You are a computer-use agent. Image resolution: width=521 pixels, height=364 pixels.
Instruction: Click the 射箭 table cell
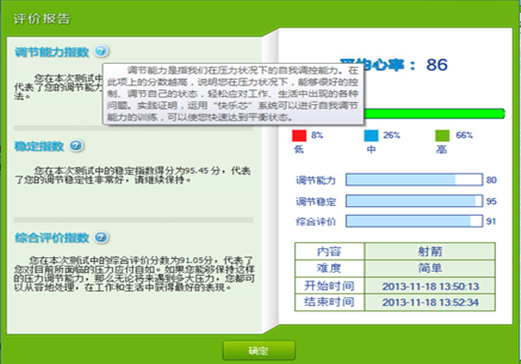(430, 251)
